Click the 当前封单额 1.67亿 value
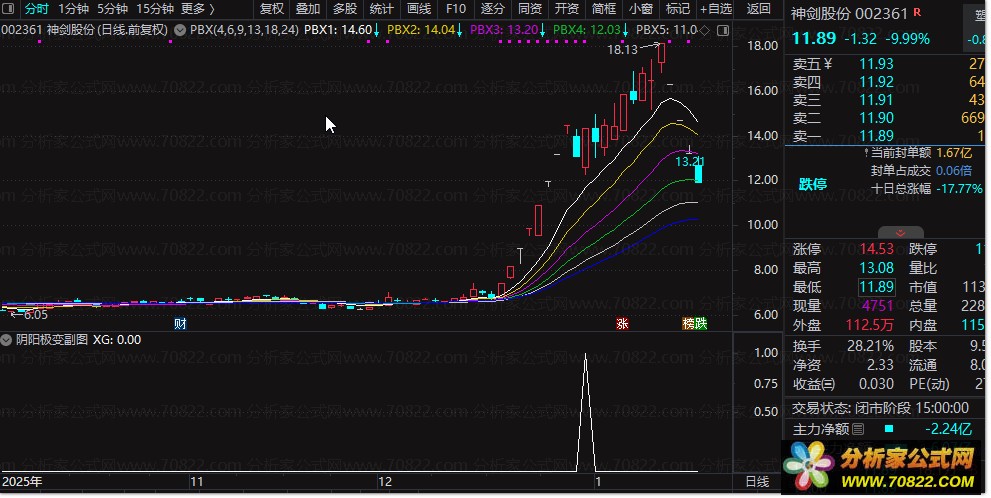 click(x=954, y=153)
